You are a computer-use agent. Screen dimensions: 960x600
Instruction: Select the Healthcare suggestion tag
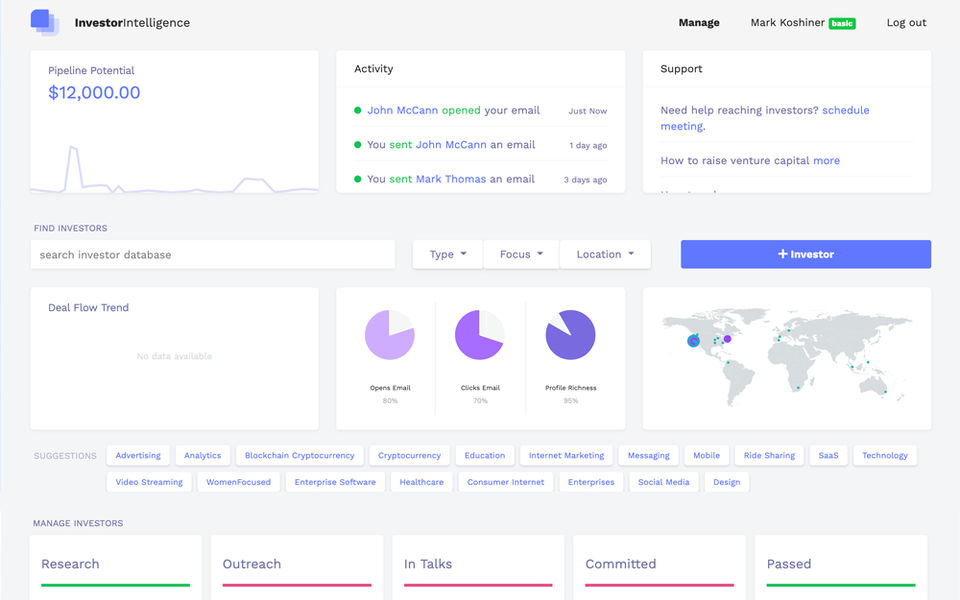421,482
